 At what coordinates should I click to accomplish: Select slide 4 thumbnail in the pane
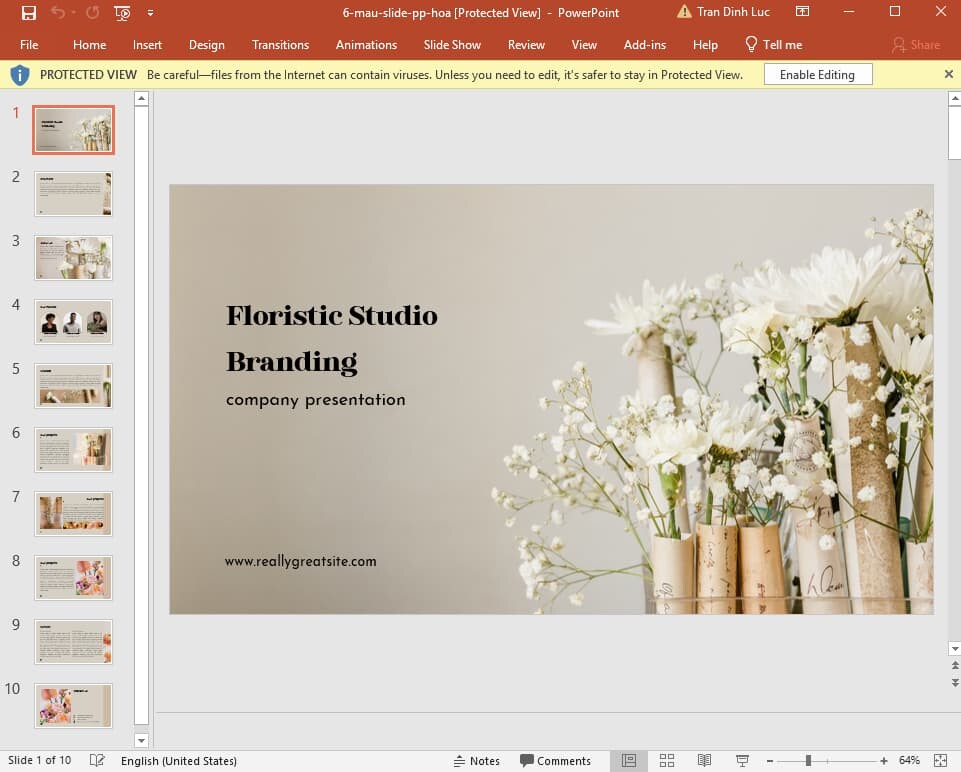tap(73, 321)
